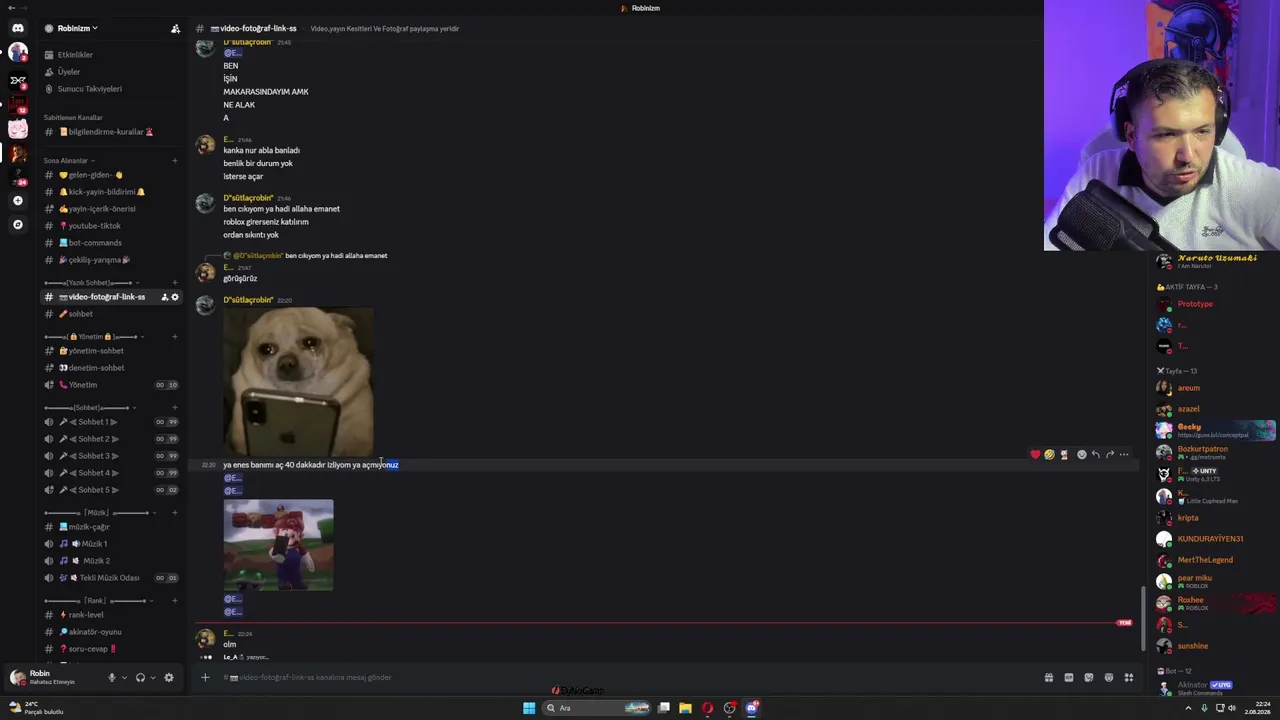Show hidden system tray icons chevron
The width and height of the screenshot is (1280, 720).
(x=1190, y=708)
